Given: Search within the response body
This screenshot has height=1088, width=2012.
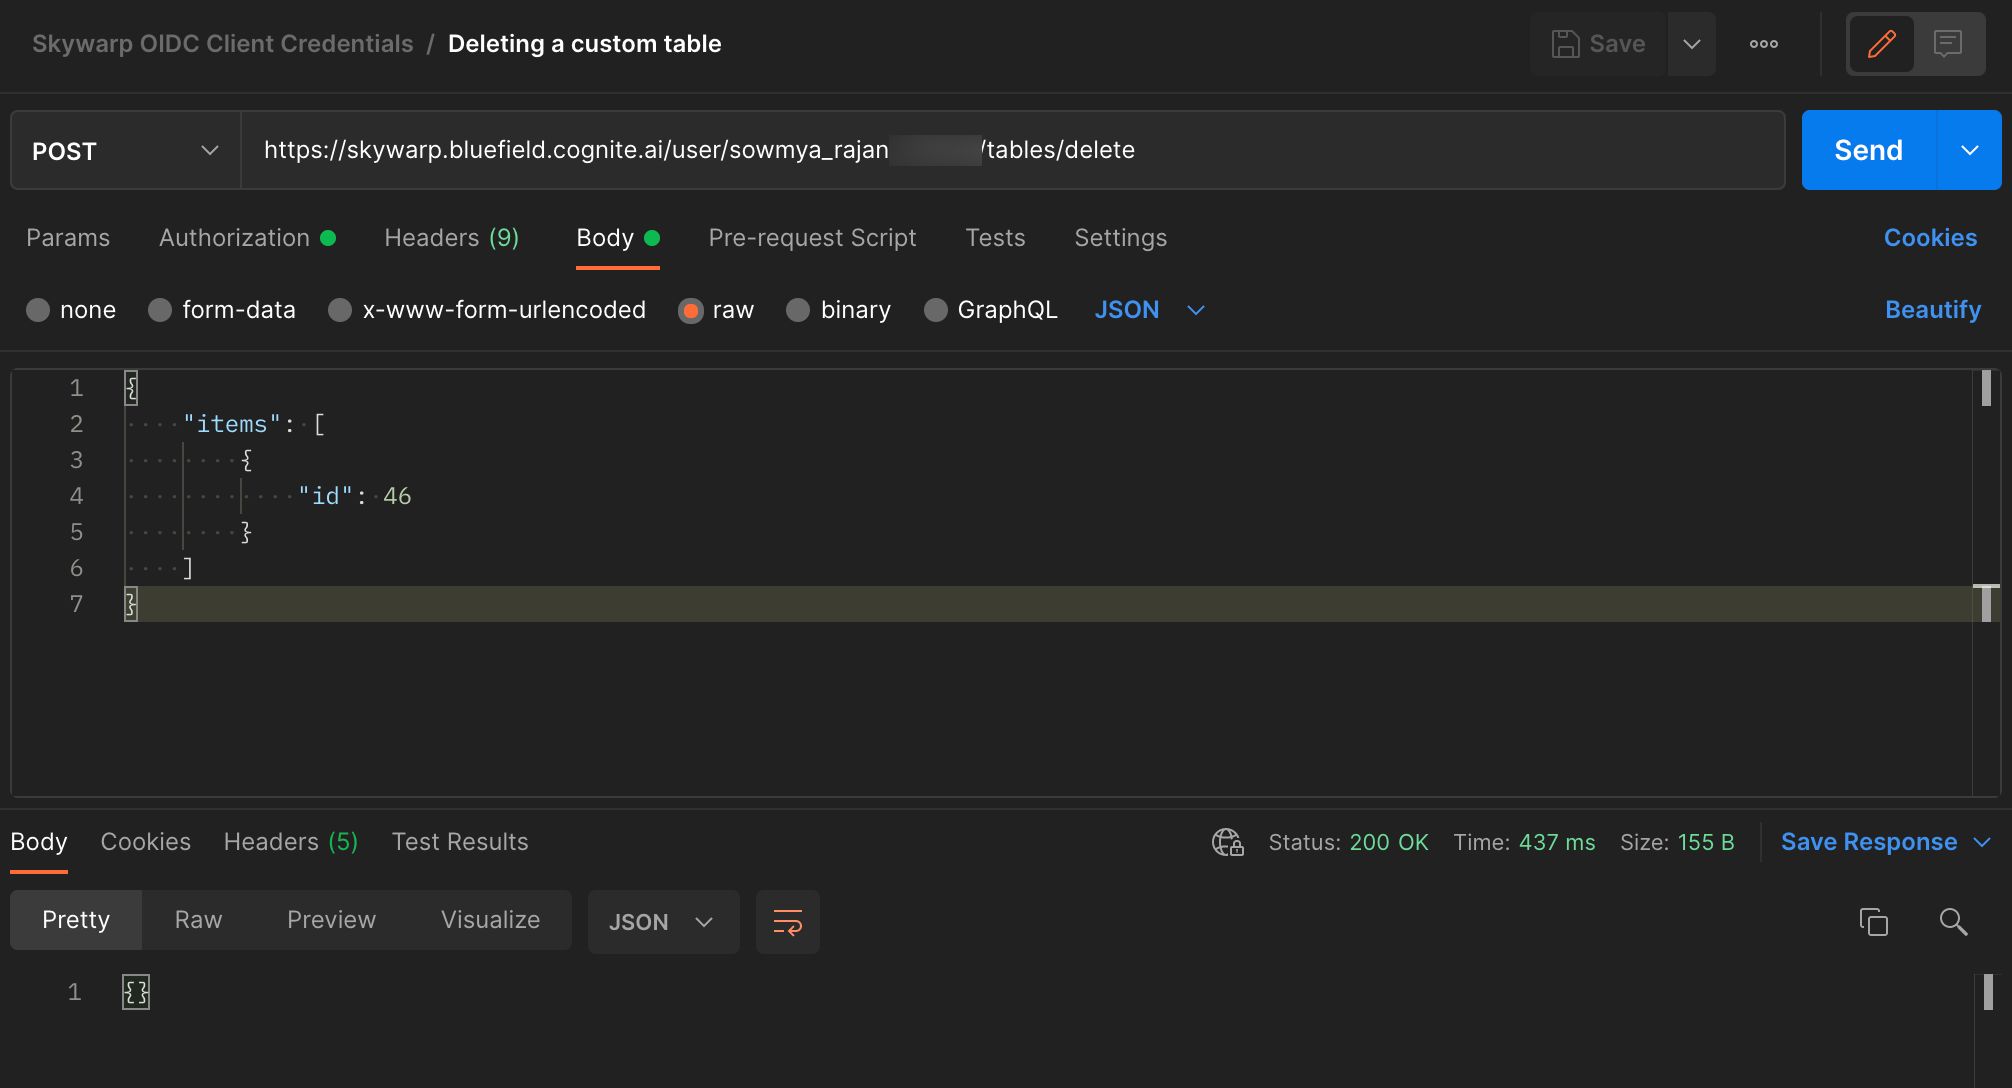Looking at the screenshot, I should (1953, 922).
